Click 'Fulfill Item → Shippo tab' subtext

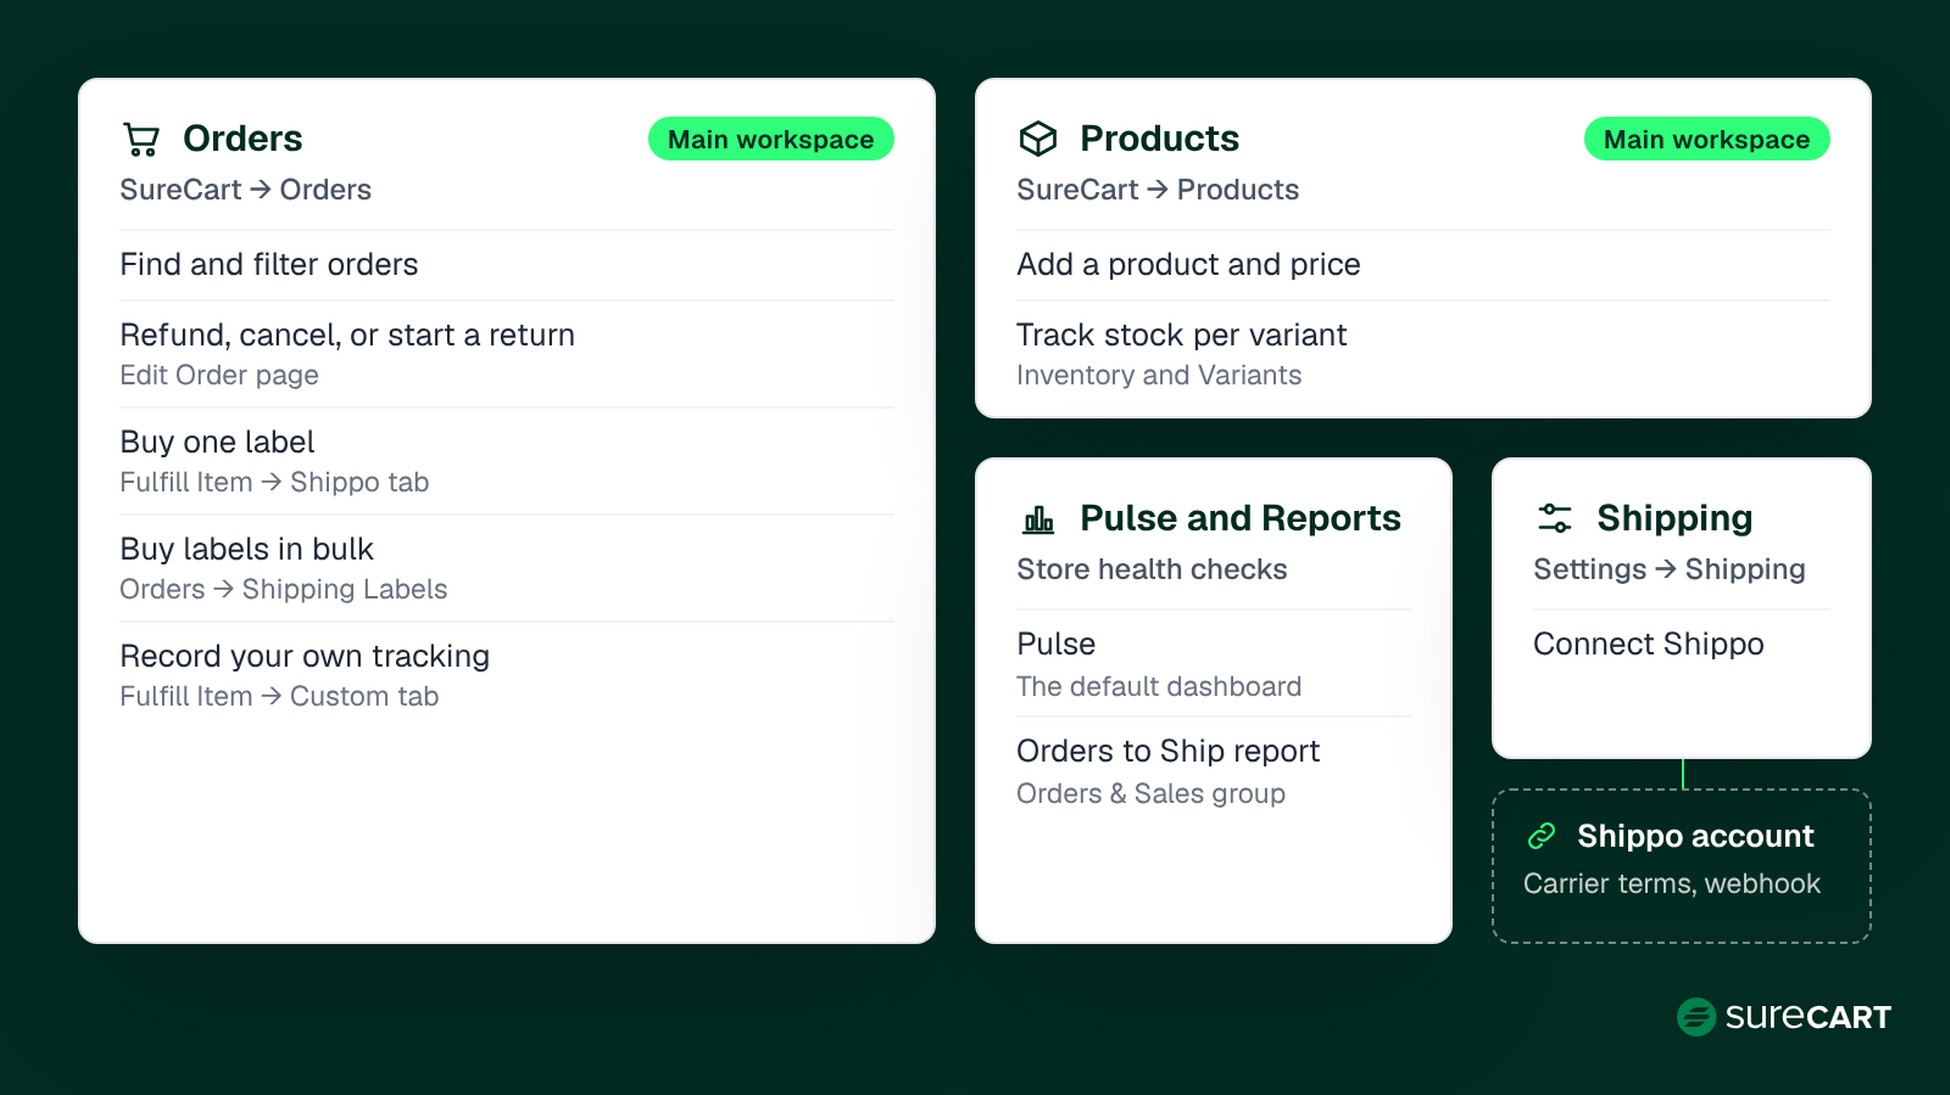[274, 482]
